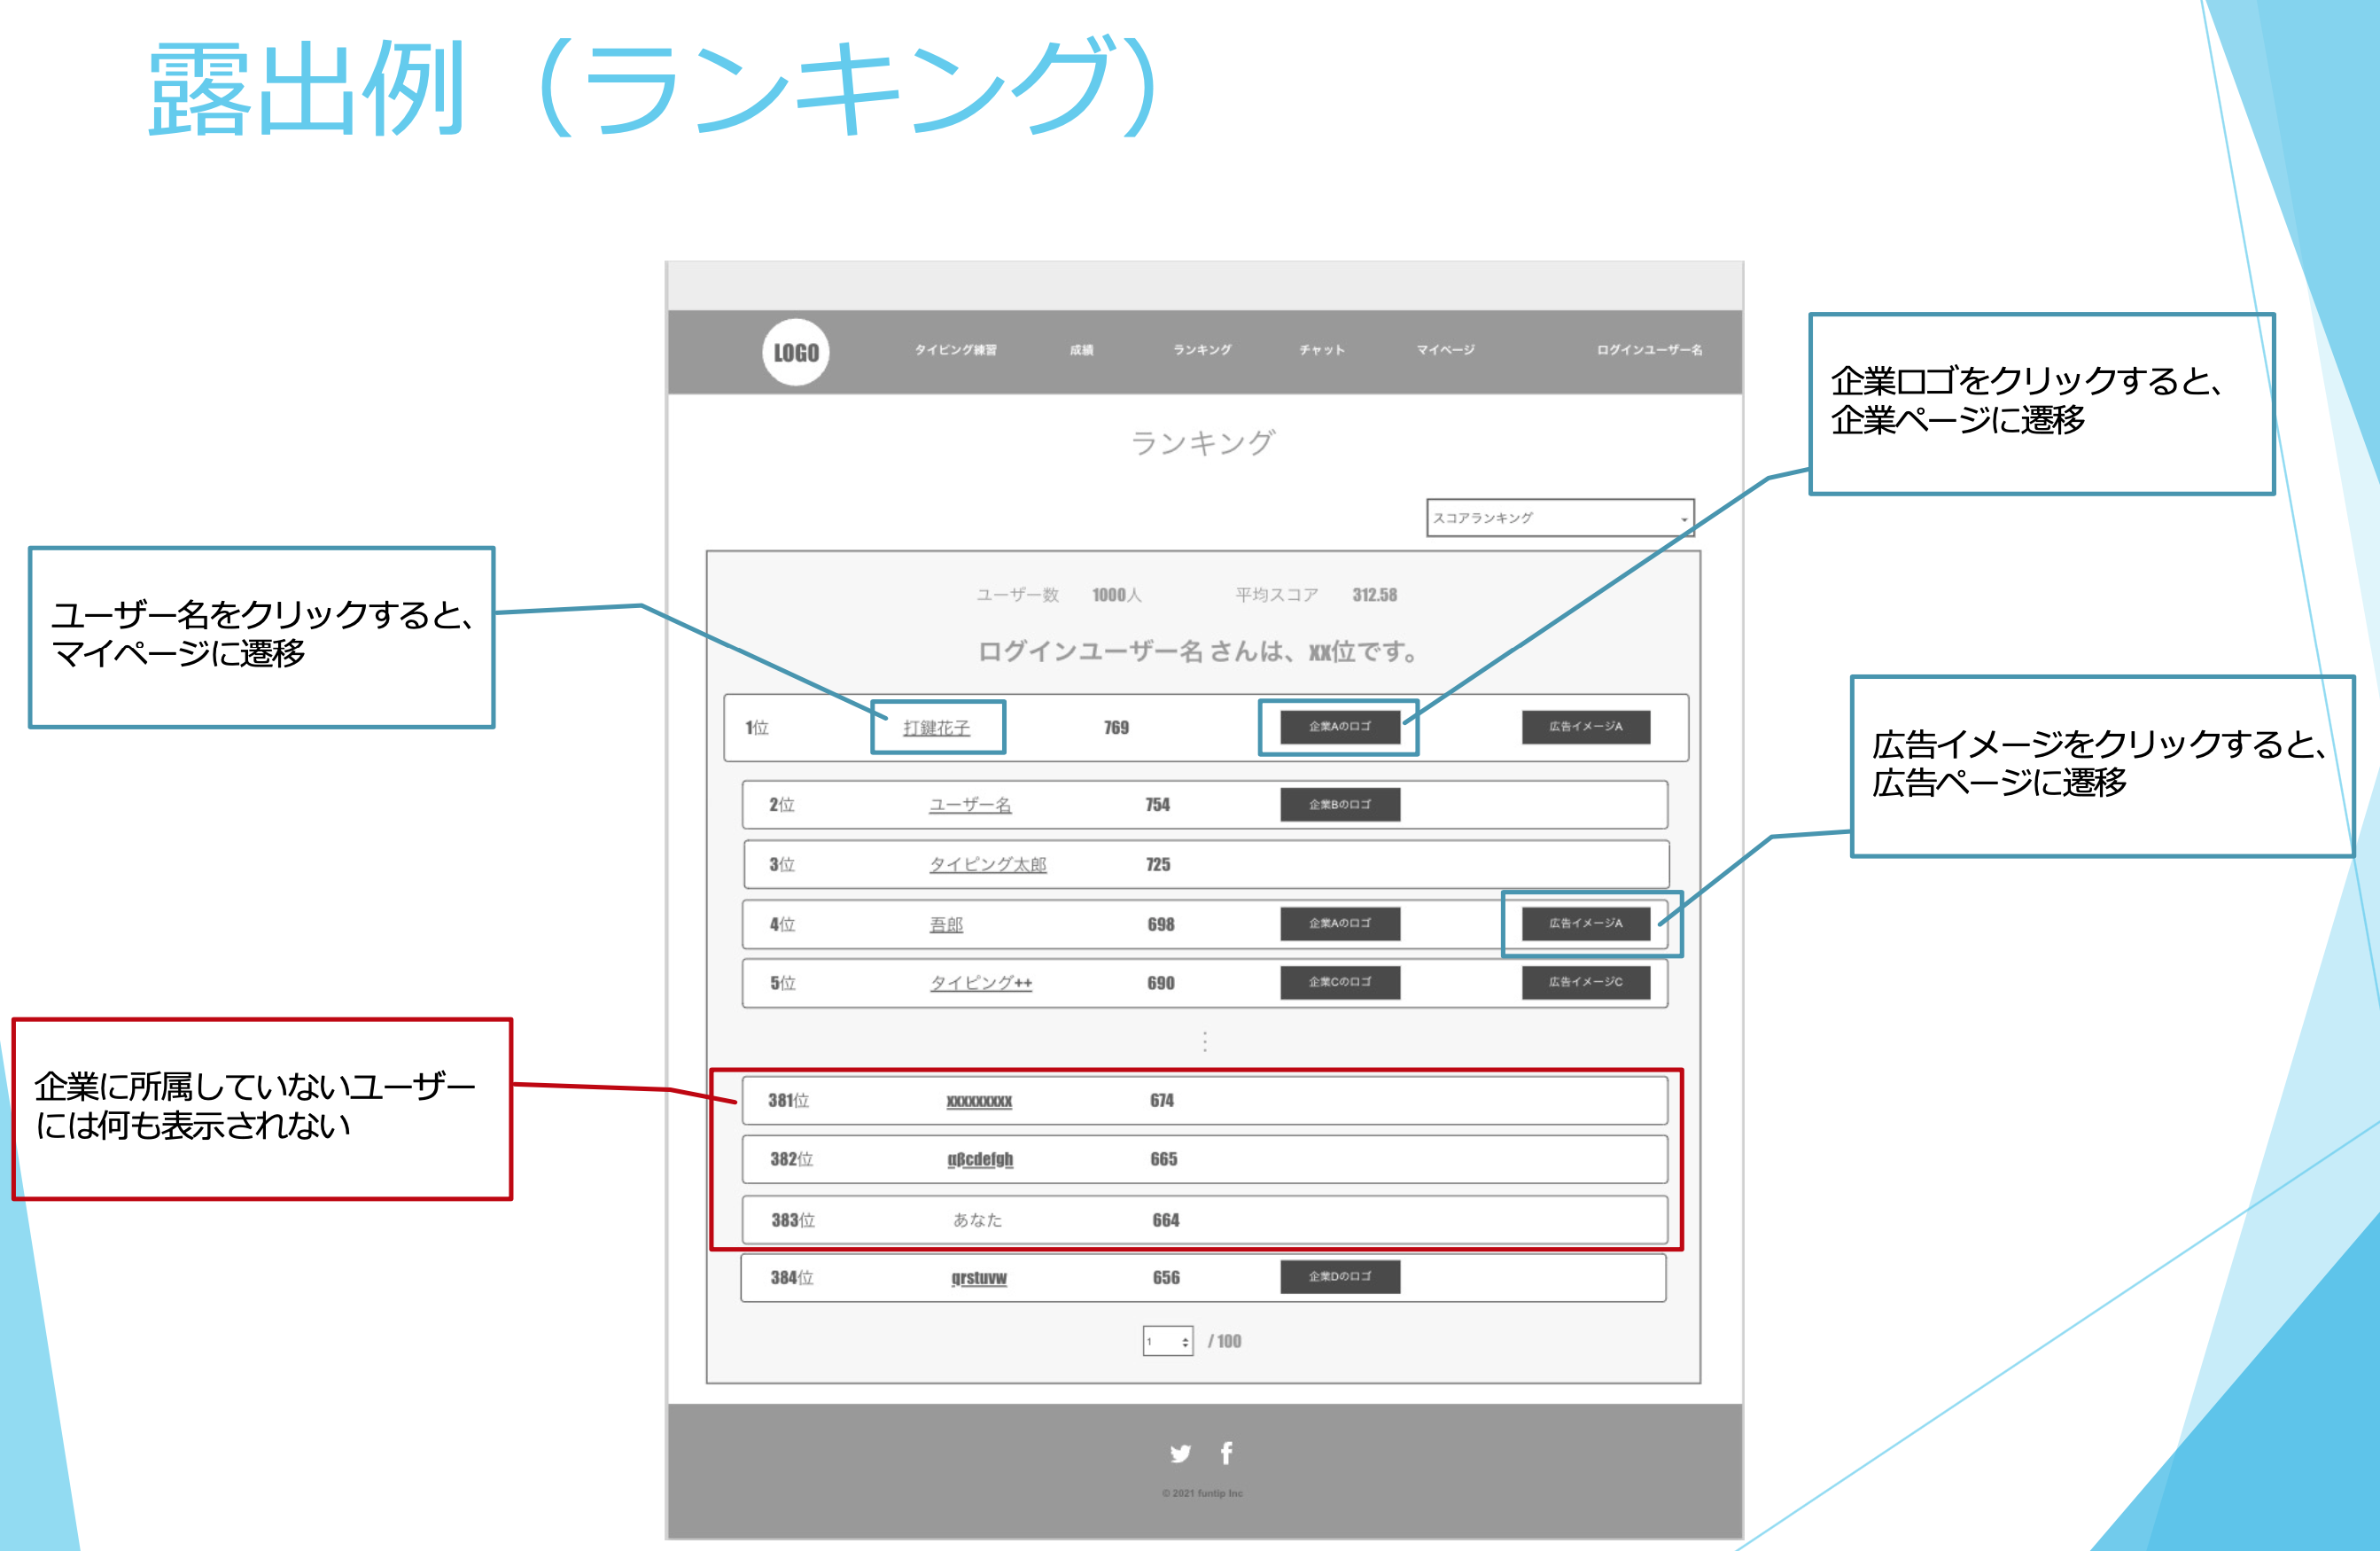Click ログインユーザー名 in the header
This screenshot has width=2380, height=1551.
pyautogui.click(x=1648, y=350)
